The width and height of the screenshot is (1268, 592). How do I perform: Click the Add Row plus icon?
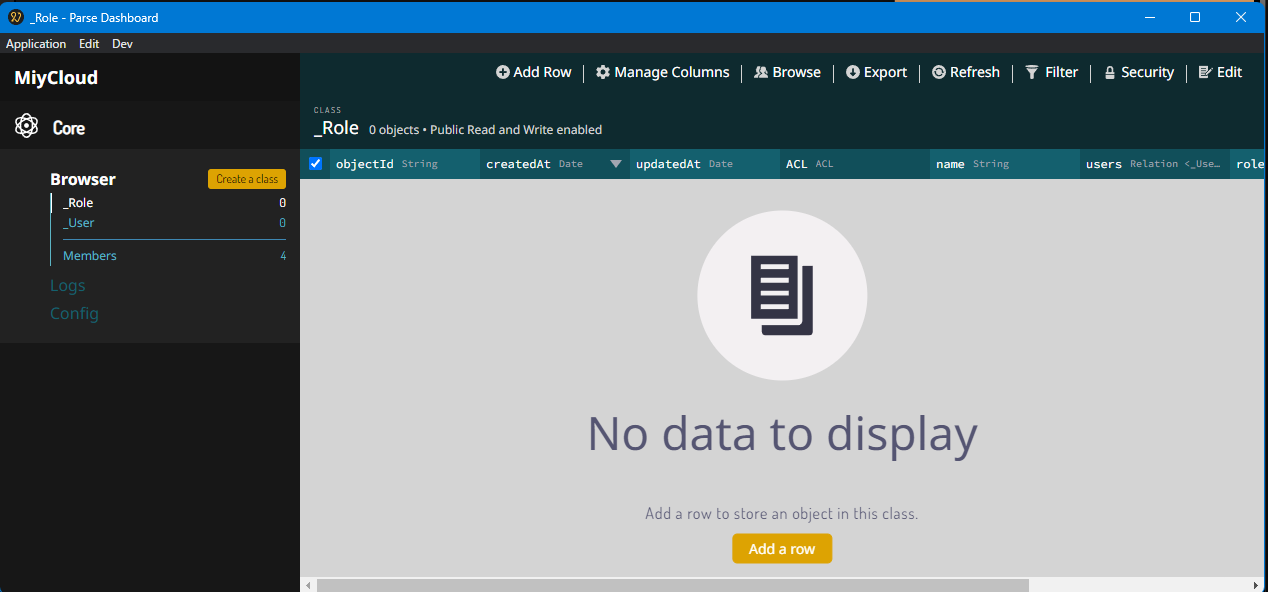(x=503, y=72)
